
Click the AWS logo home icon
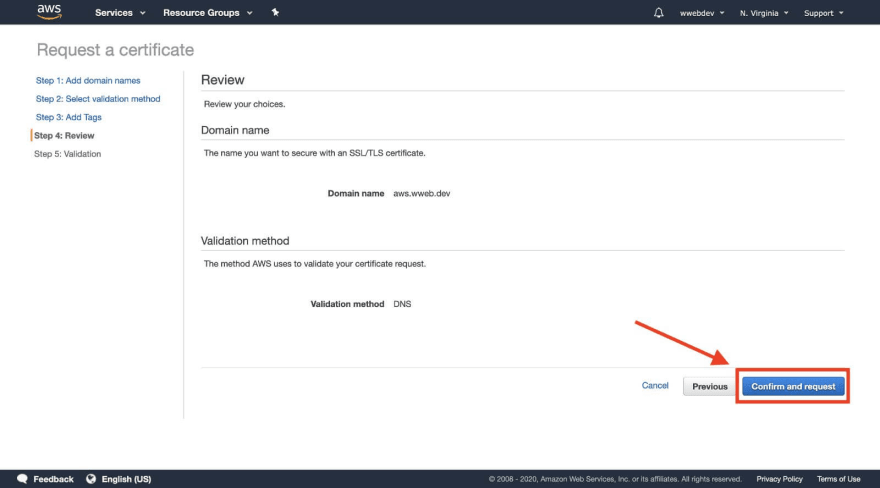coord(49,12)
